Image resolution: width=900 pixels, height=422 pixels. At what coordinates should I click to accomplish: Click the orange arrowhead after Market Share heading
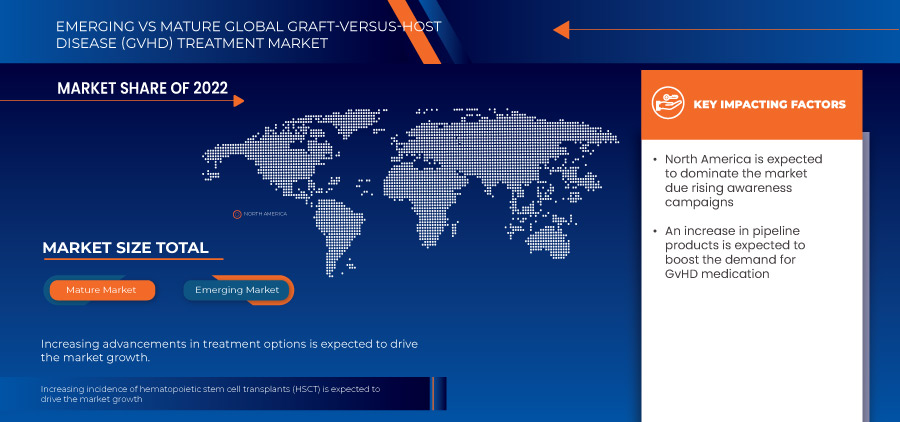click(237, 101)
